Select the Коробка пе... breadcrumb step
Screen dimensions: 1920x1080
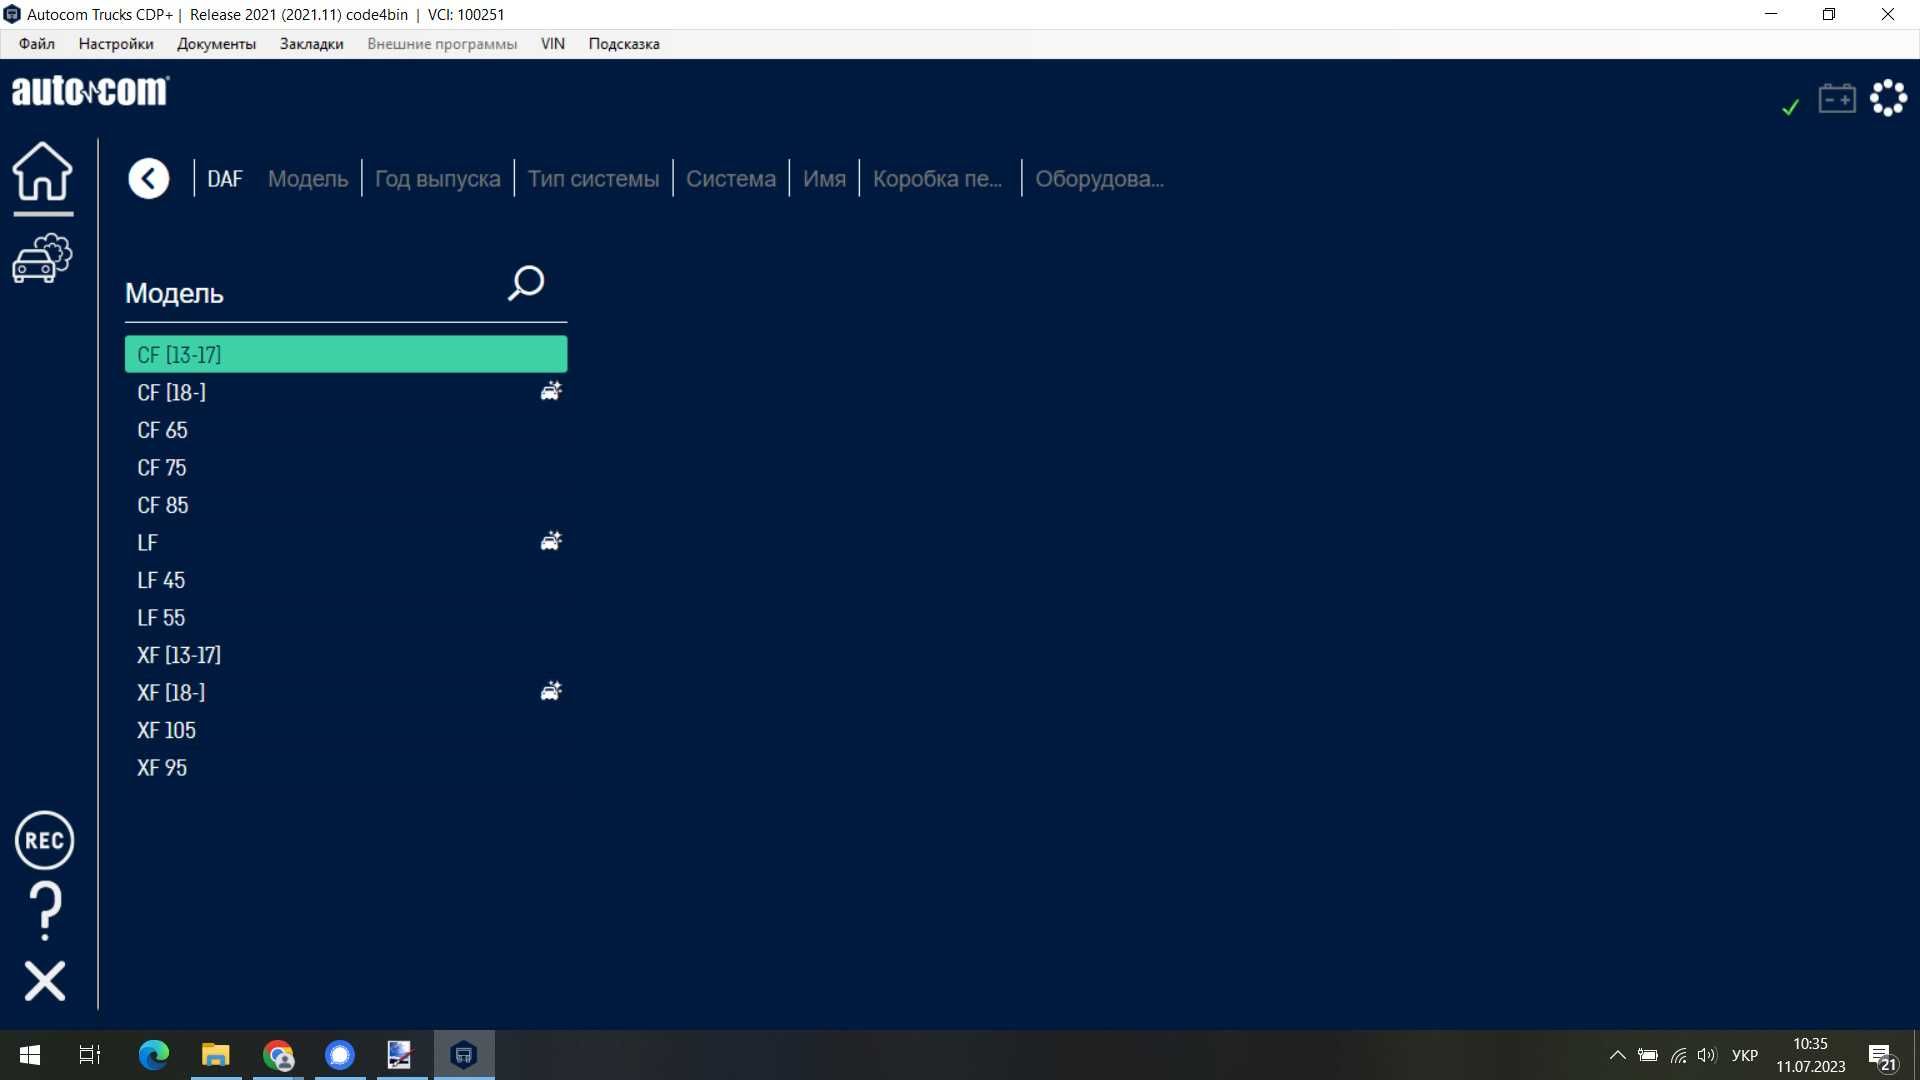(938, 179)
